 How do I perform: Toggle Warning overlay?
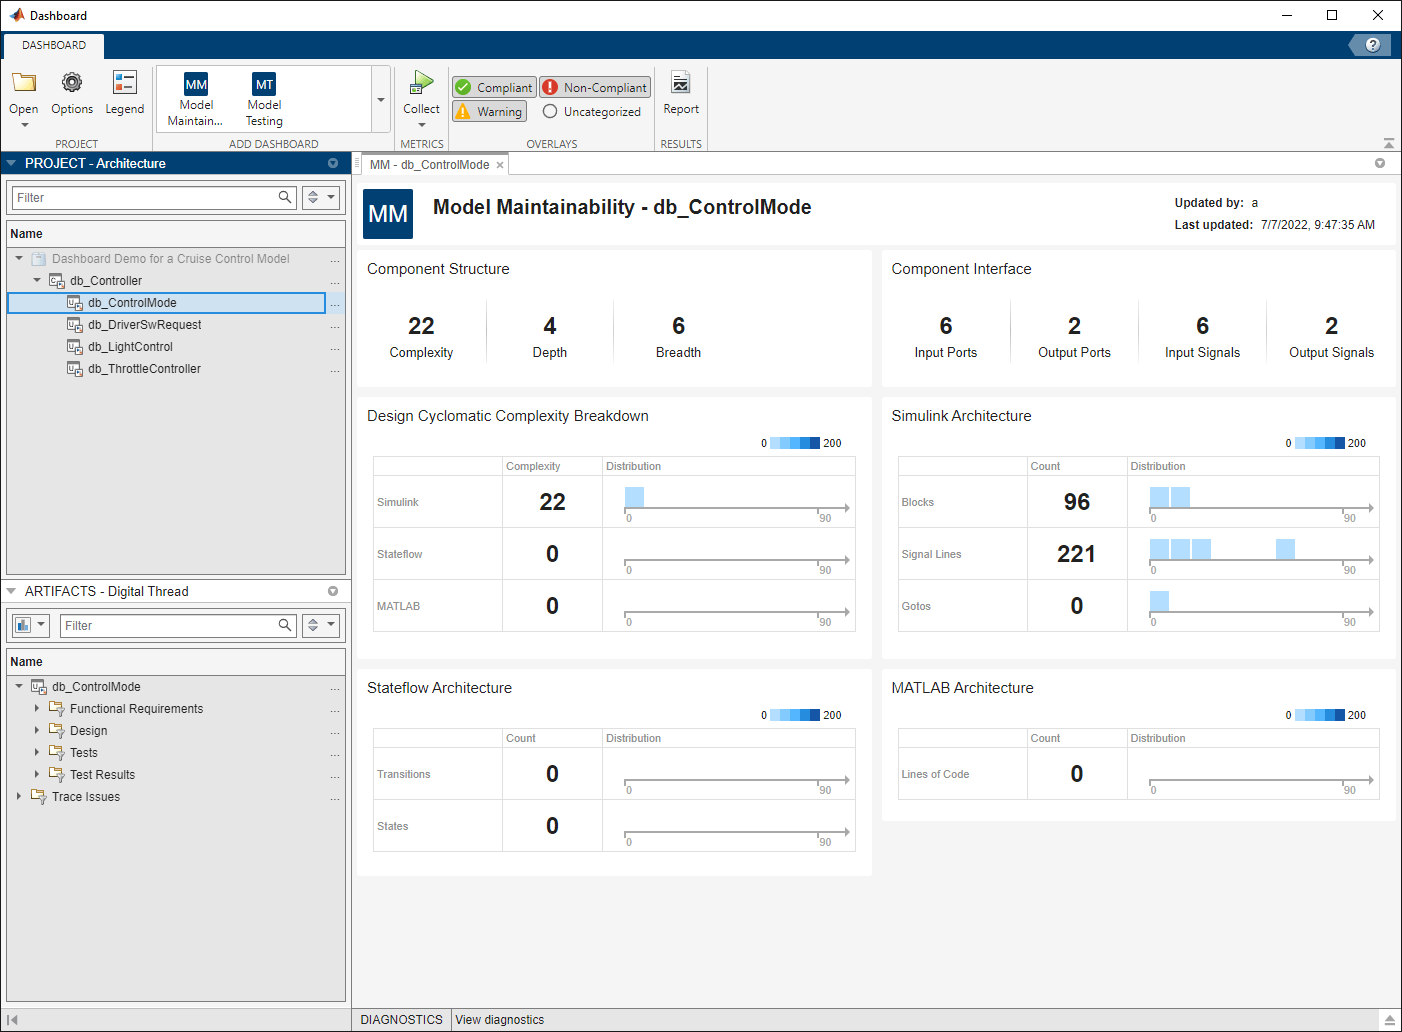489,112
